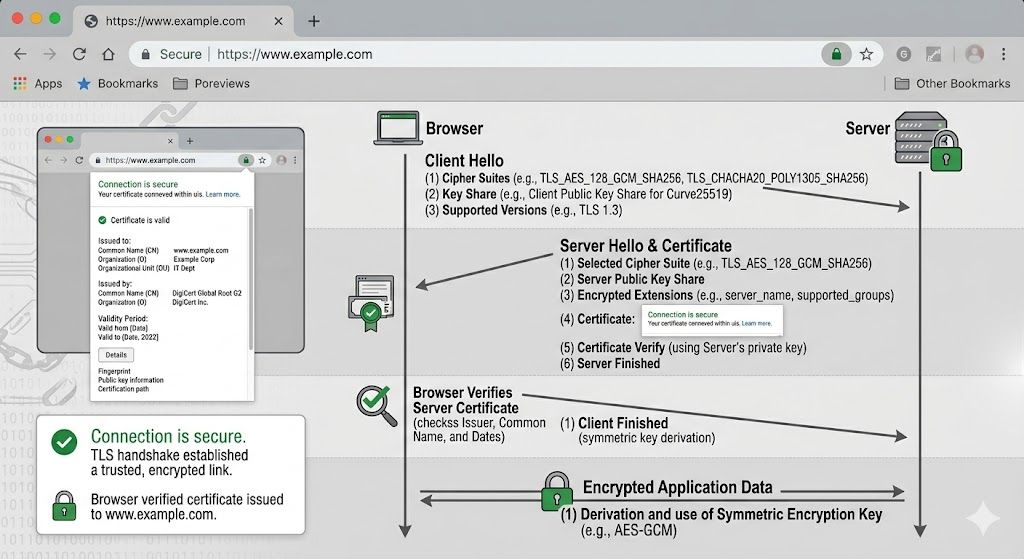Click Public key information entry
This screenshot has width=1024, height=559.
click(x=131, y=379)
